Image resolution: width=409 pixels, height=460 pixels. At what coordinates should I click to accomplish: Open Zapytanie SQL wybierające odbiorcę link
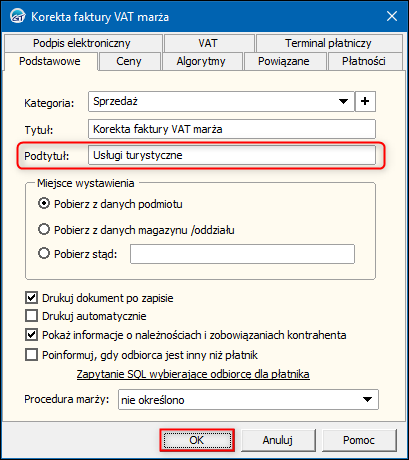coord(193,374)
